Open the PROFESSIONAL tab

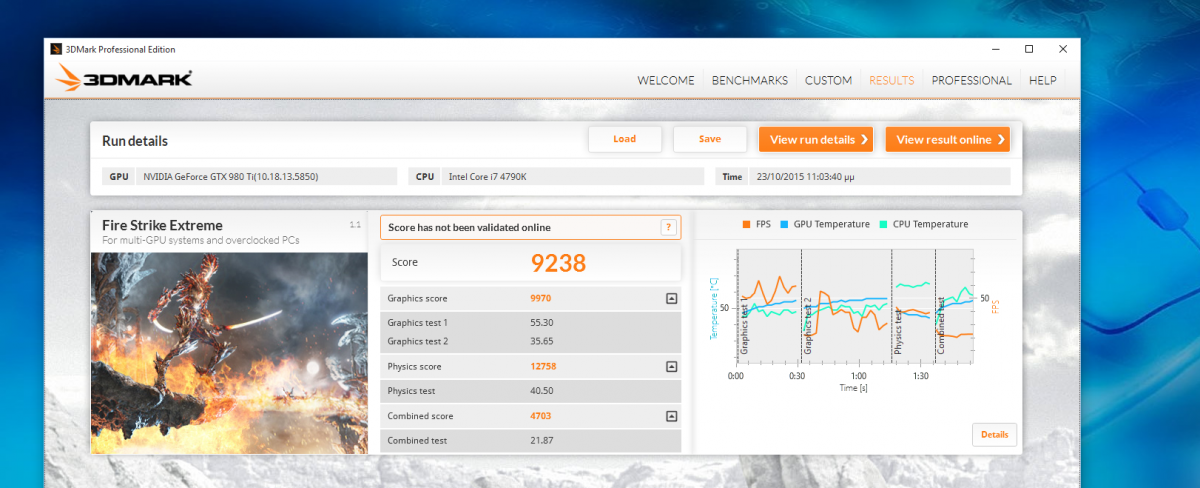[x=971, y=80]
